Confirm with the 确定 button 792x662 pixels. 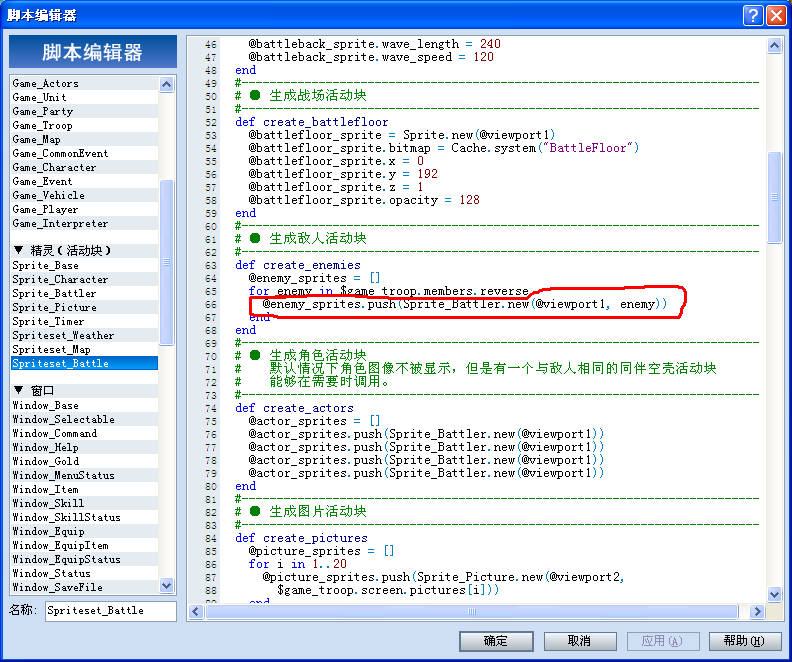496,641
